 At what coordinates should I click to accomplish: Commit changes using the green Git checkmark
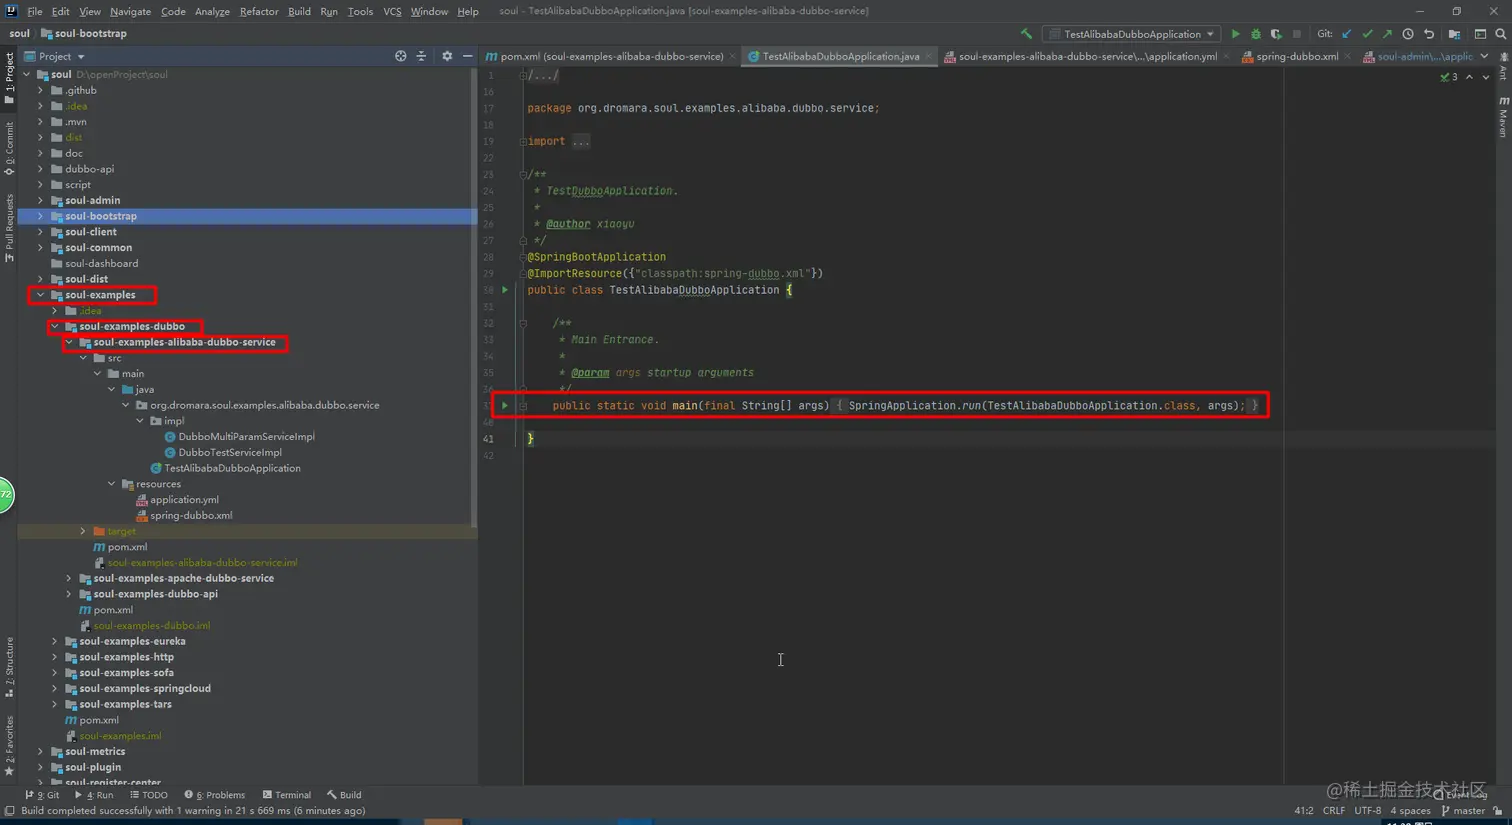tap(1367, 34)
